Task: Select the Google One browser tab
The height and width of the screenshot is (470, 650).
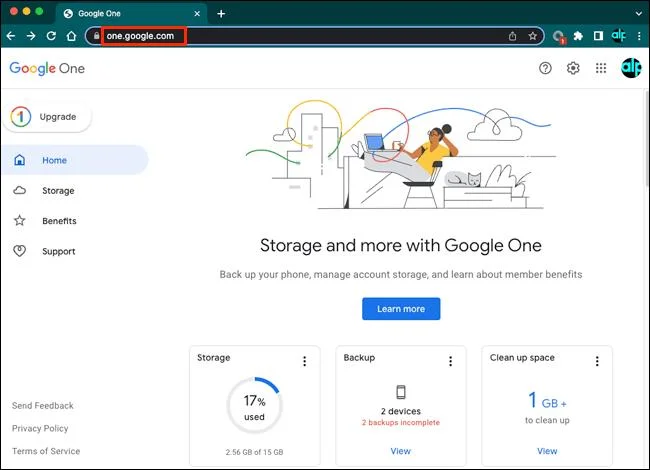Action: (131, 14)
